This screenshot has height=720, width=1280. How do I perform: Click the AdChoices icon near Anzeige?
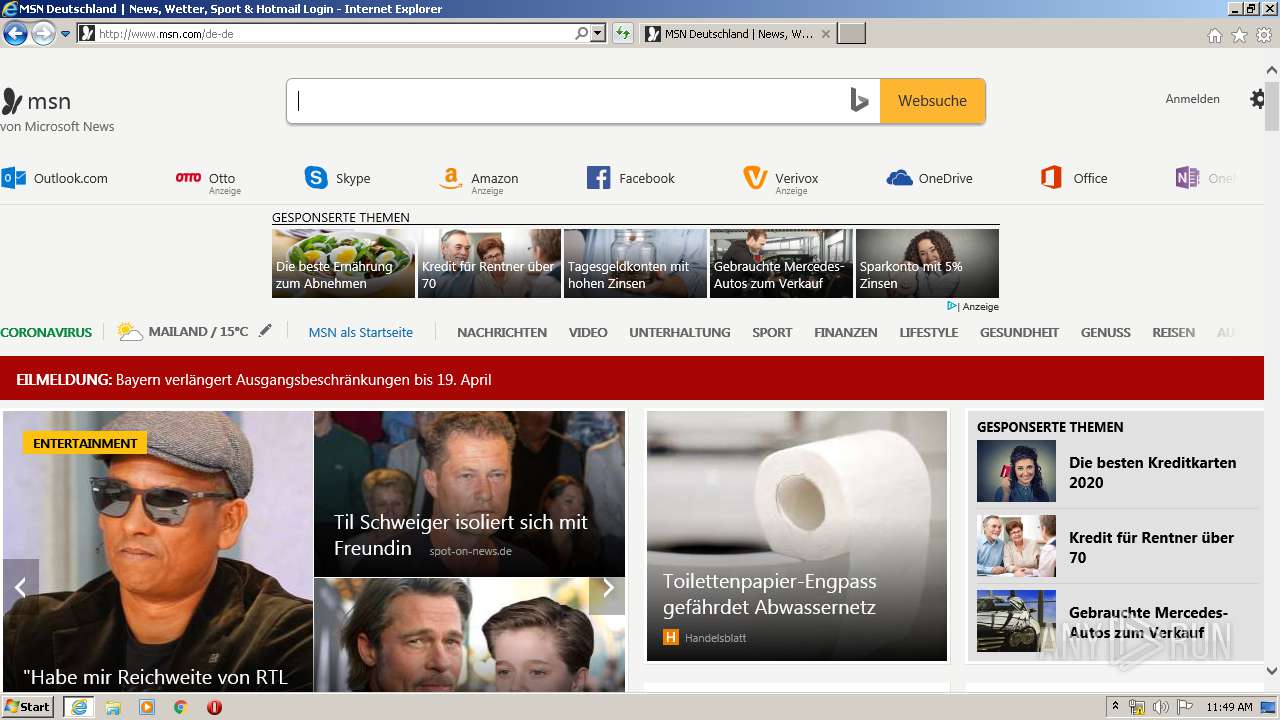[952, 306]
